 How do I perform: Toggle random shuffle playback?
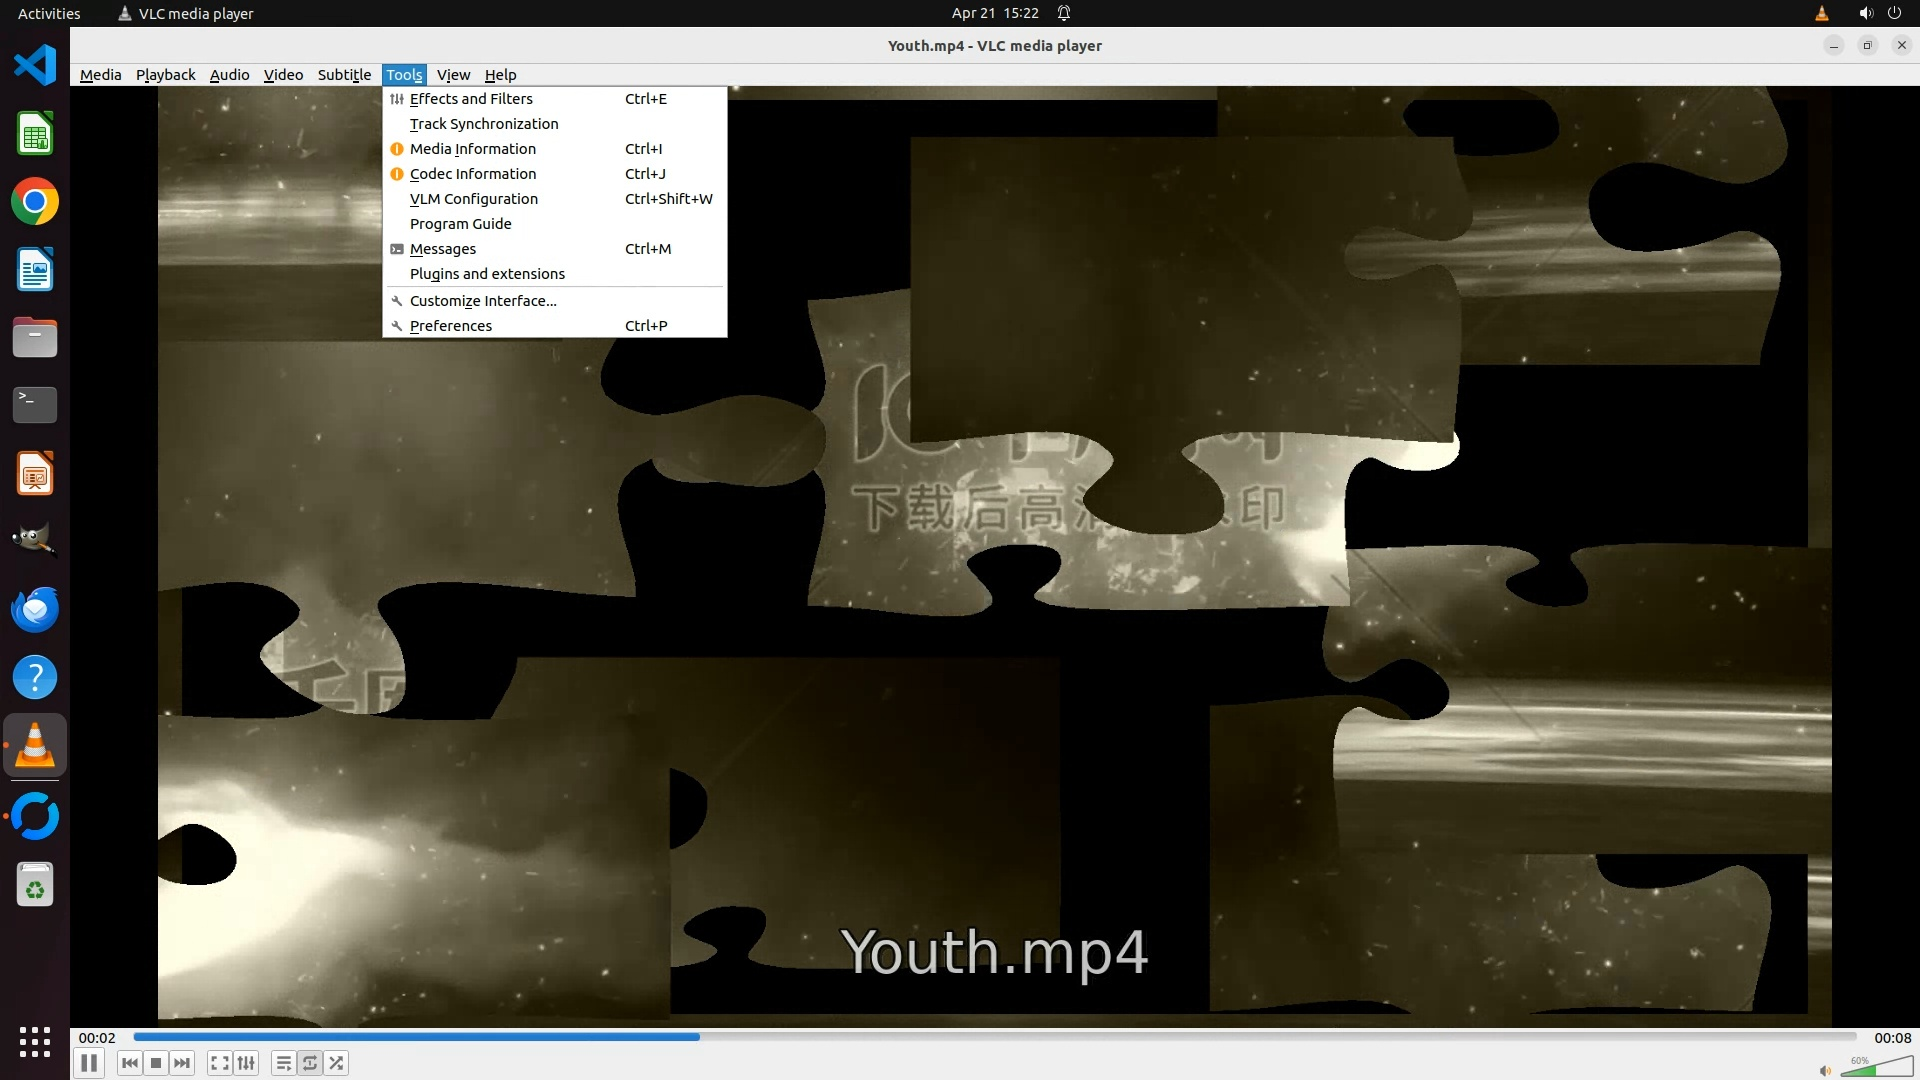(337, 1063)
